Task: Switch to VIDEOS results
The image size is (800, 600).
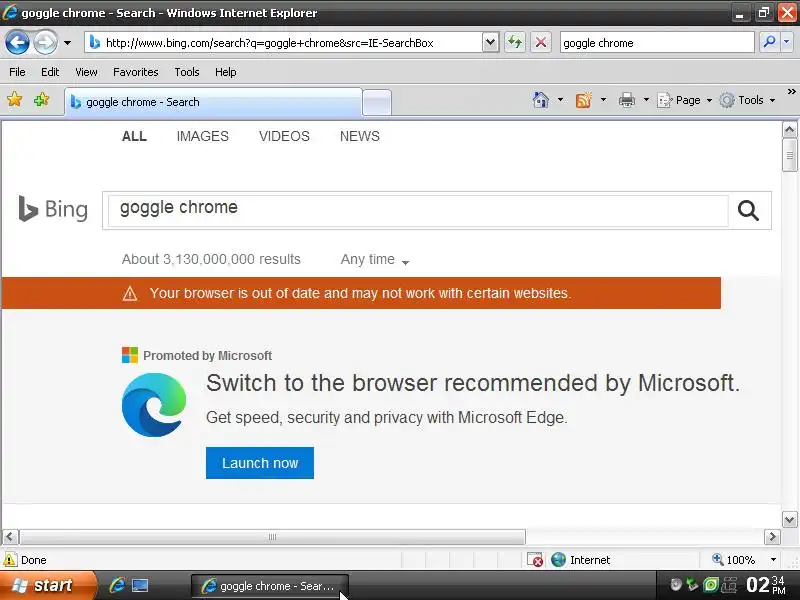Action: 284,136
